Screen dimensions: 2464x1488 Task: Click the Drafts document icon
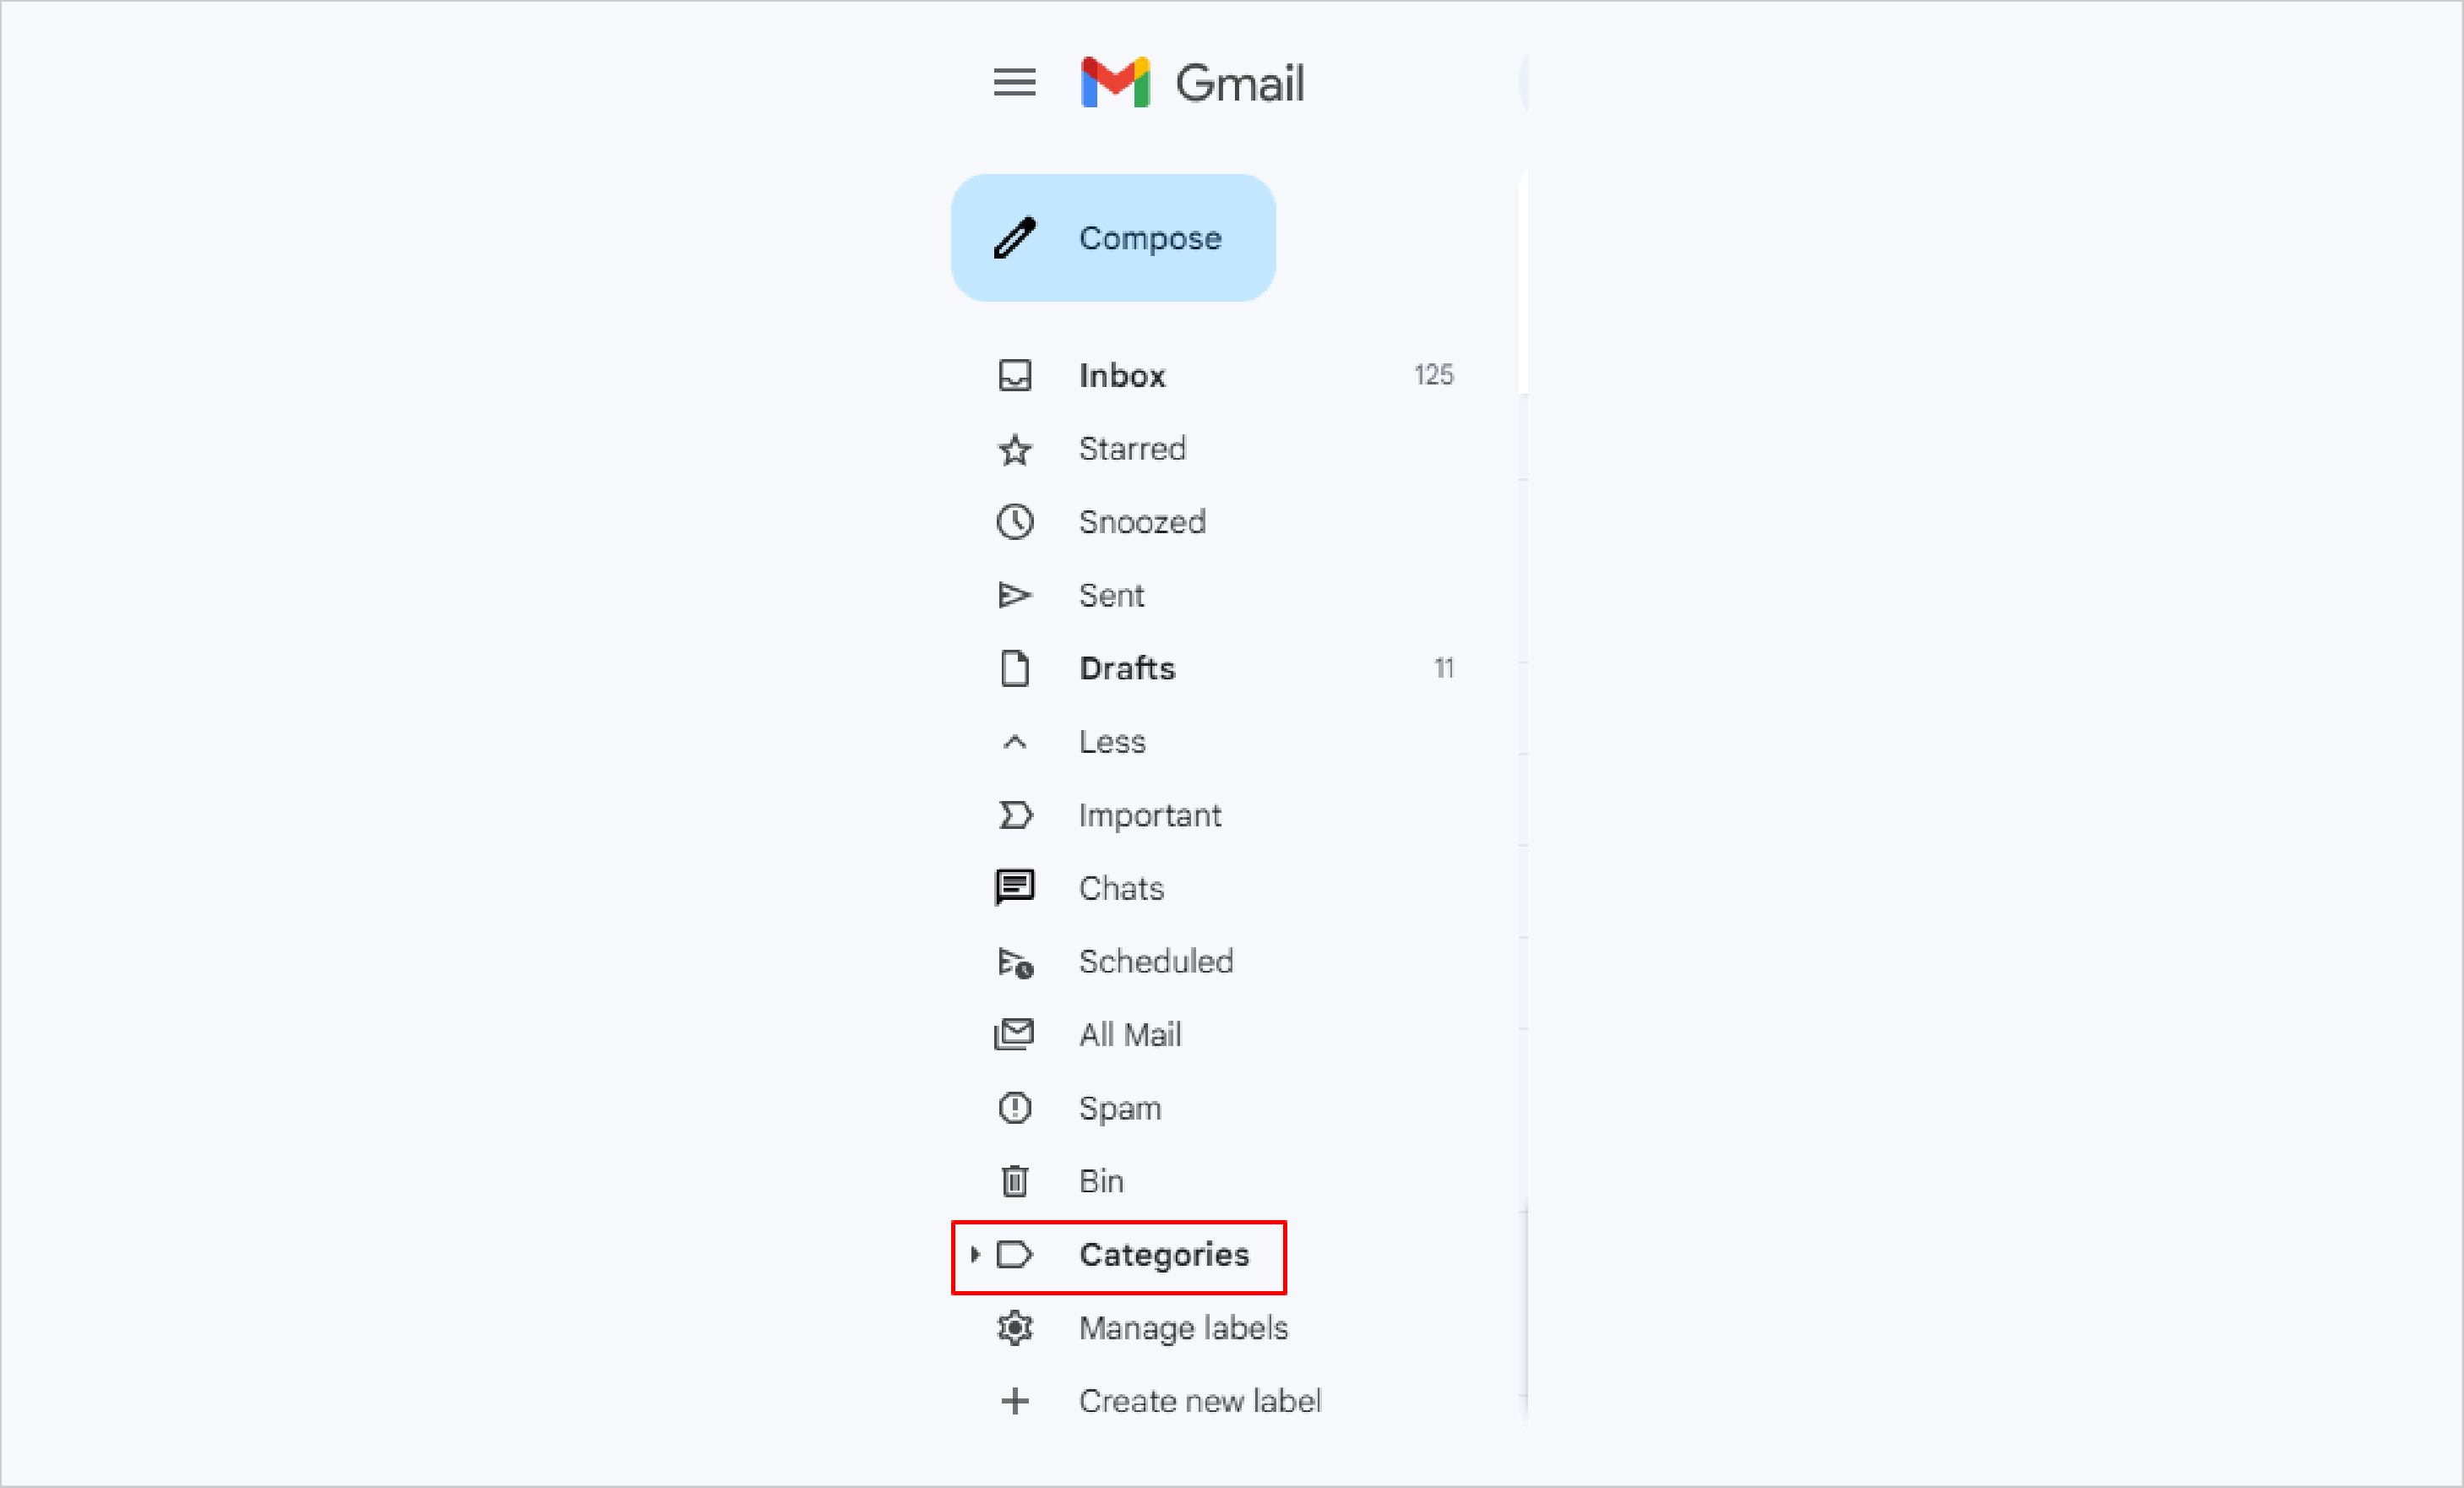pyautogui.click(x=1014, y=668)
